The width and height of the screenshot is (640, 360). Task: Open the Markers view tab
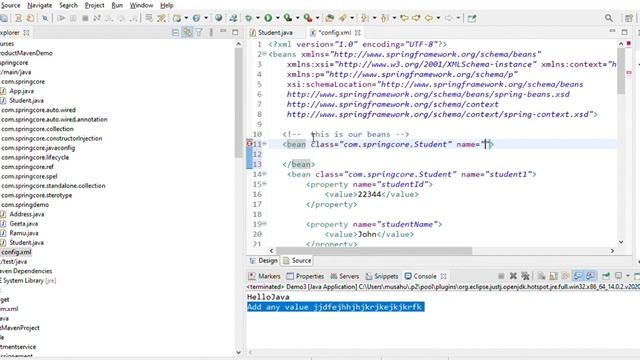point(264,276)
